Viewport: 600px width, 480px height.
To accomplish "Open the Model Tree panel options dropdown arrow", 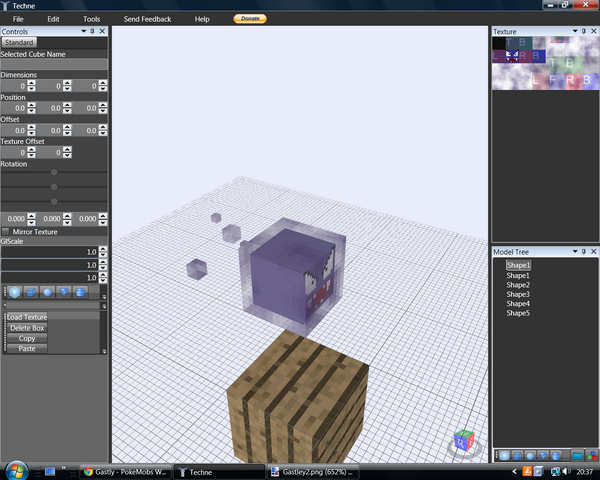I will point(575,252).
